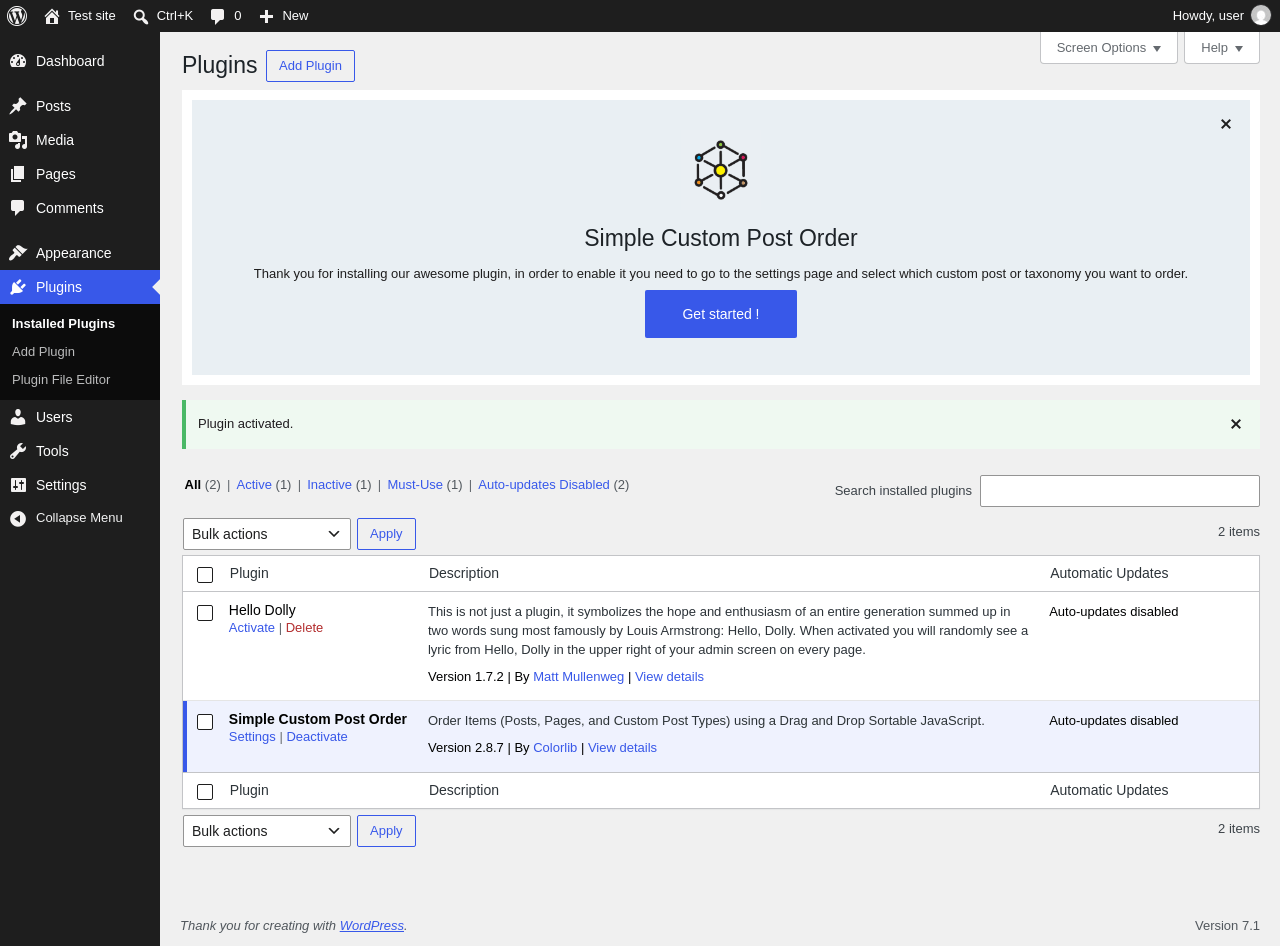Screen dimensions: 1280x946
Task: Expand the Screen Options panel
Action: click(1109, 48)
